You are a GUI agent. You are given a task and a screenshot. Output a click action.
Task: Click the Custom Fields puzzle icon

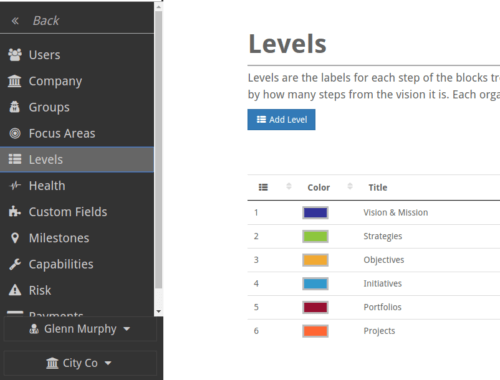pos(15,212)
